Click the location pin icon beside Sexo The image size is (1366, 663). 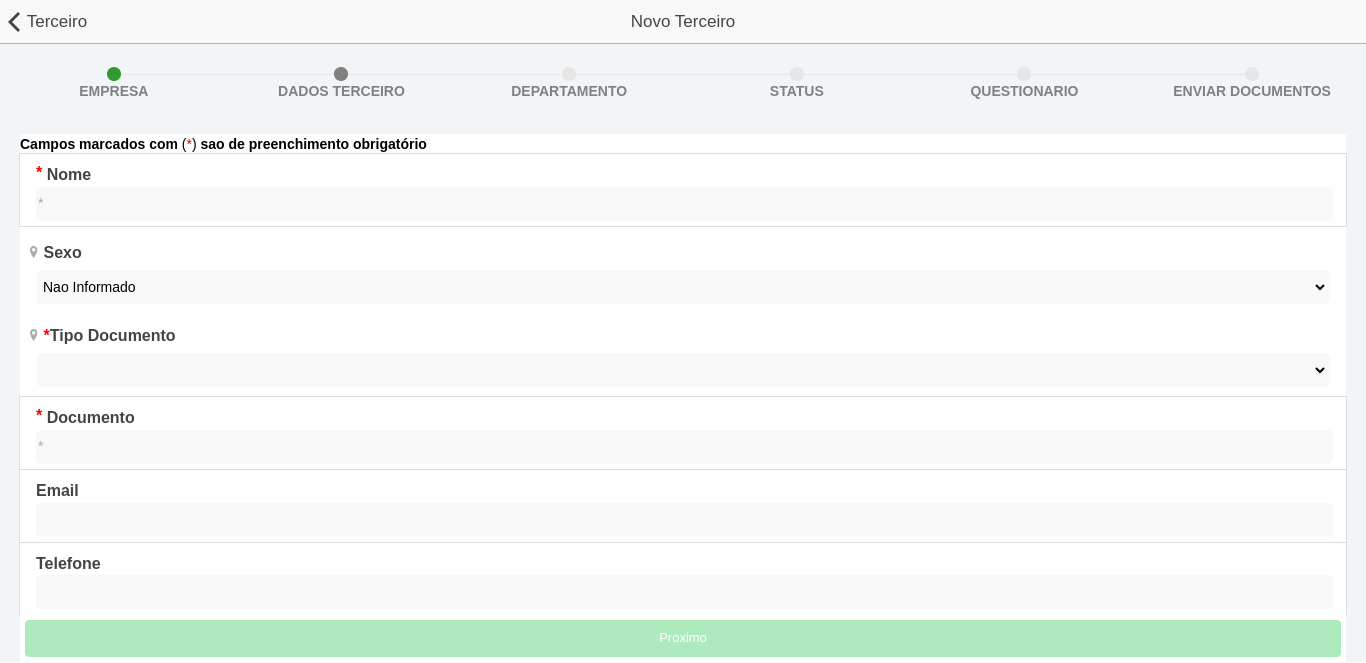(33, 252)
